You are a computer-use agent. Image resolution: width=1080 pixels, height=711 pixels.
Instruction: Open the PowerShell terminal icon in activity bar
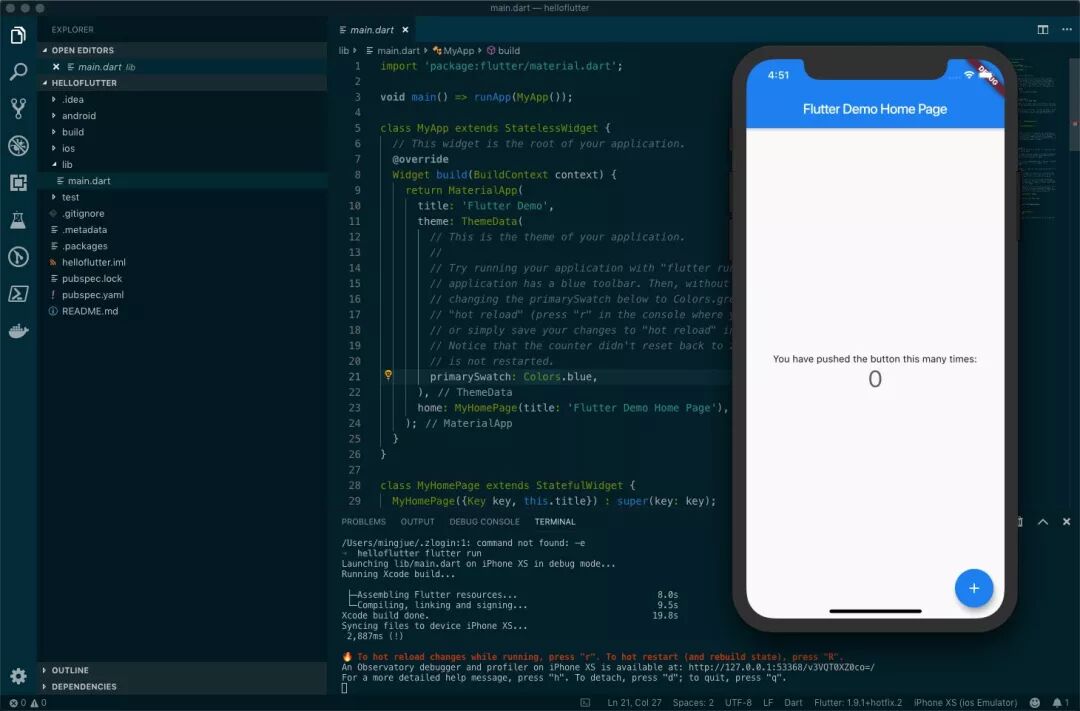pyautogui.click(x=19, y=294)
